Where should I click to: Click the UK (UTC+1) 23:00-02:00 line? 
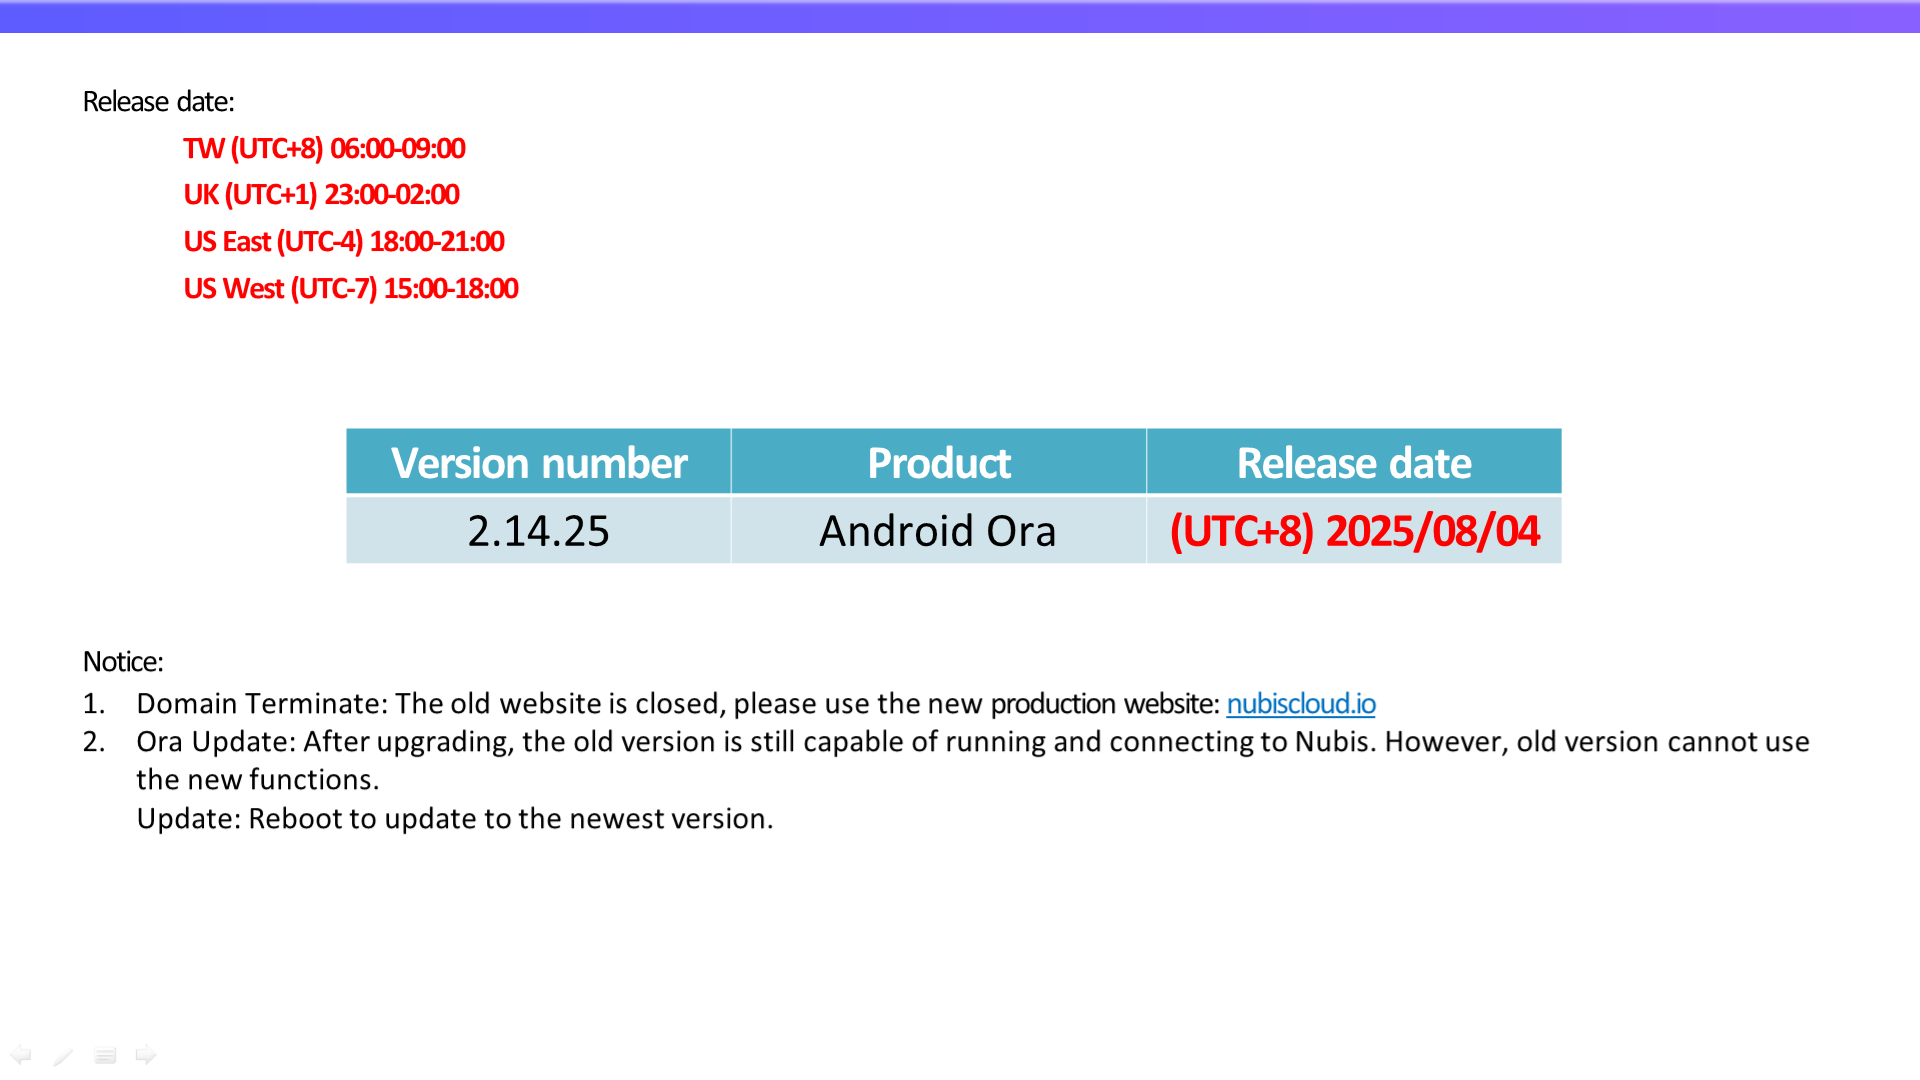tap(321, 195)
